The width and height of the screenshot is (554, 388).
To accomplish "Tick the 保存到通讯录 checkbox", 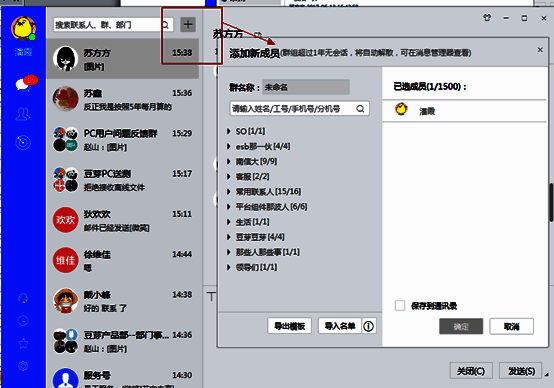I will point(400,305).
